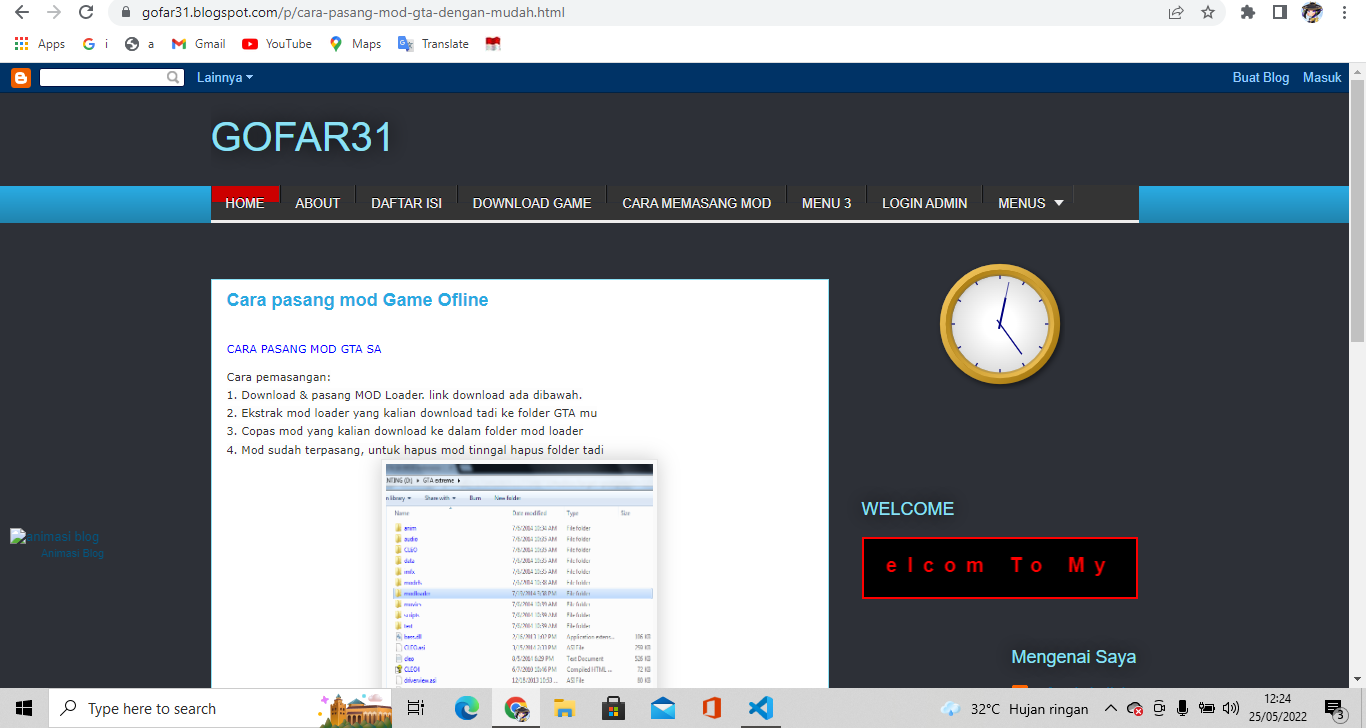Screen dimensions: 1366x728
Task: Open Microsoft Store from the taskbar
Action: (x=614, y=708)
